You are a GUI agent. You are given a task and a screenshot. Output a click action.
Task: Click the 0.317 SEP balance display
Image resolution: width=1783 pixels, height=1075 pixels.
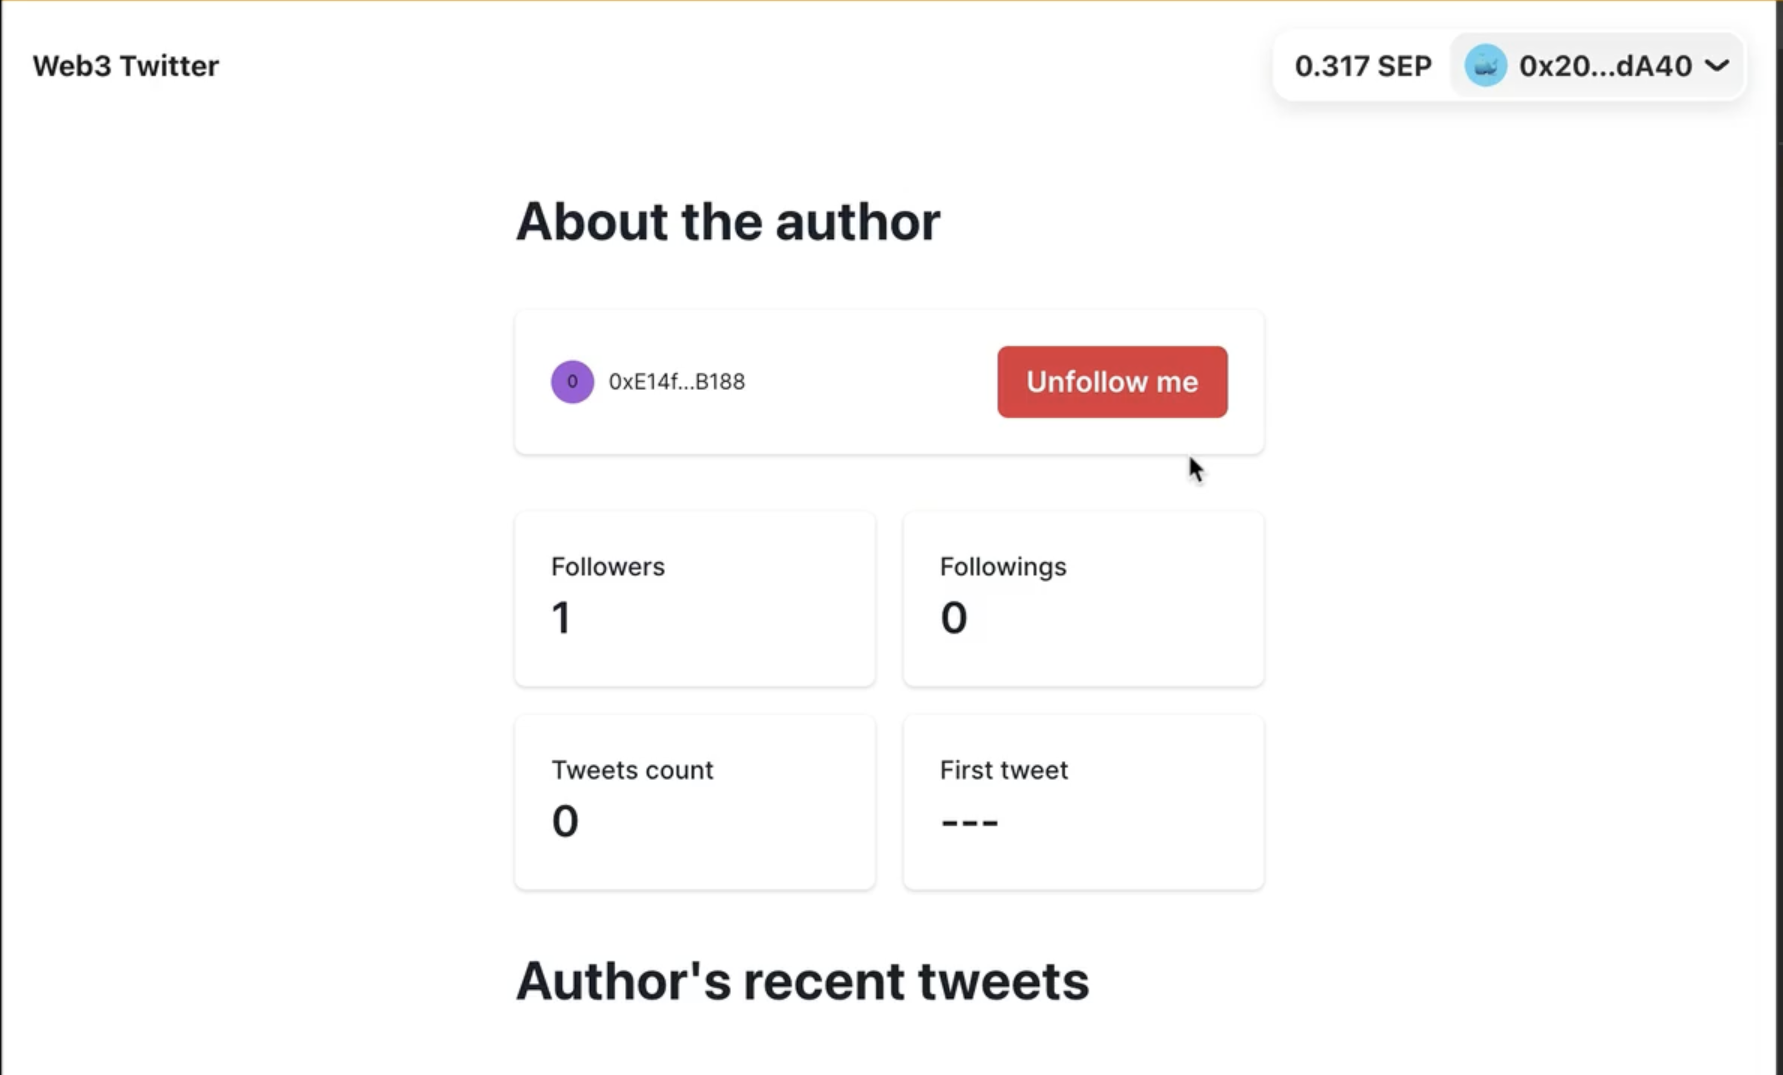(1363, 66)
